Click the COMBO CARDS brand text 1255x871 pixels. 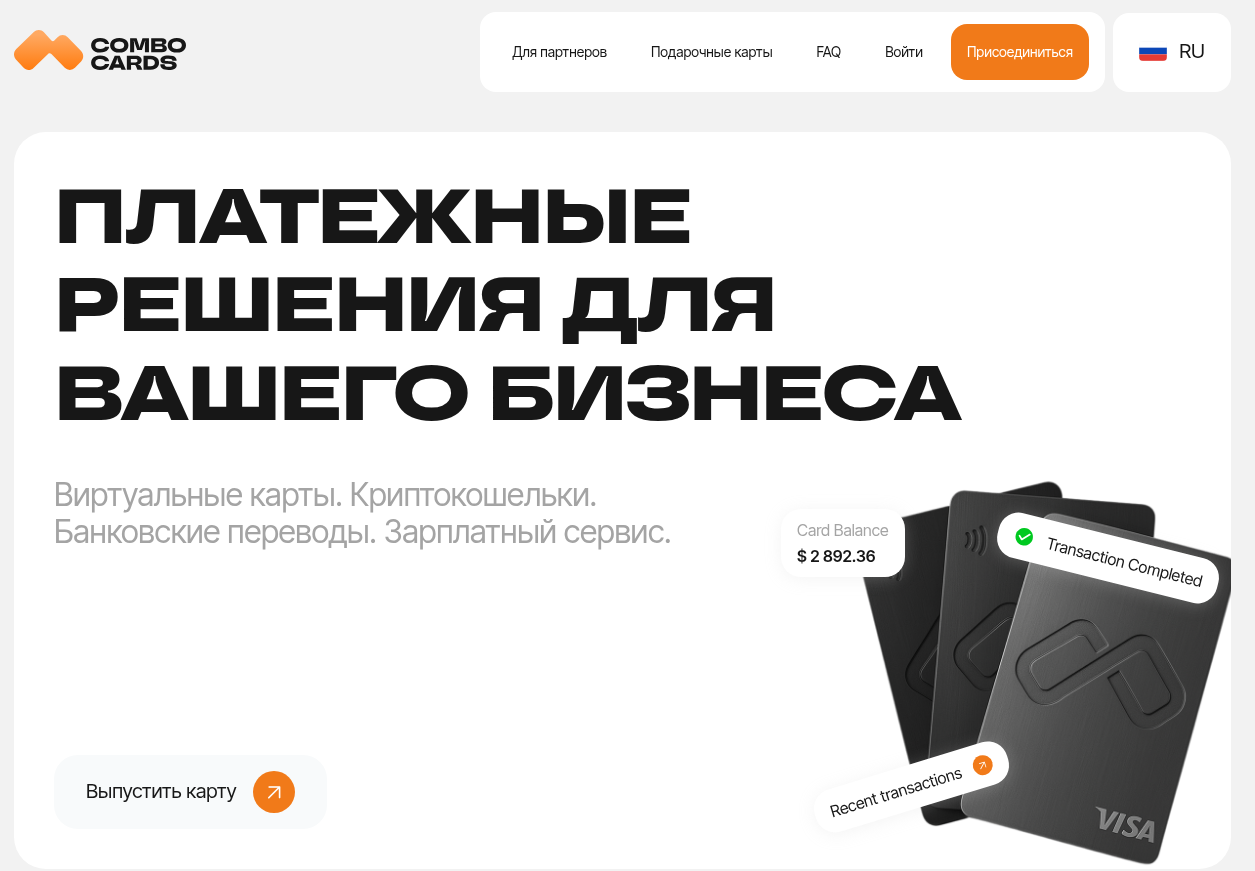coord(138,53)
